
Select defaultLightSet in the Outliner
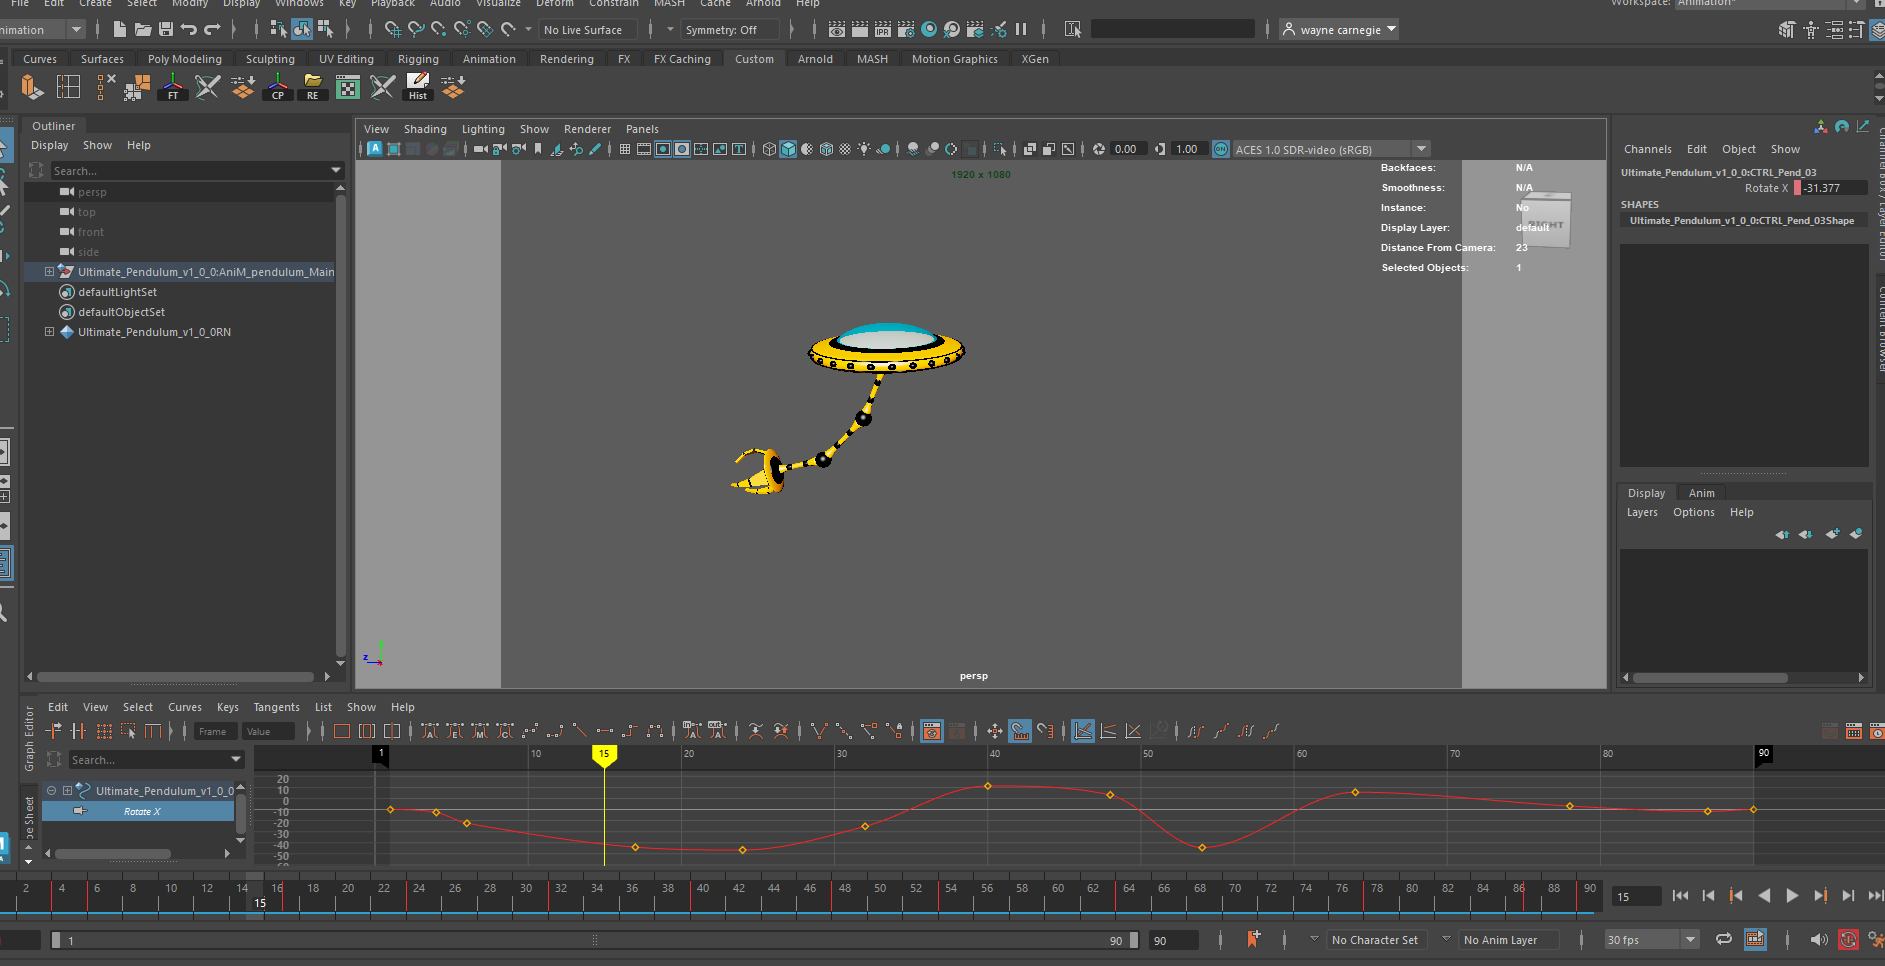click(117, 292)
